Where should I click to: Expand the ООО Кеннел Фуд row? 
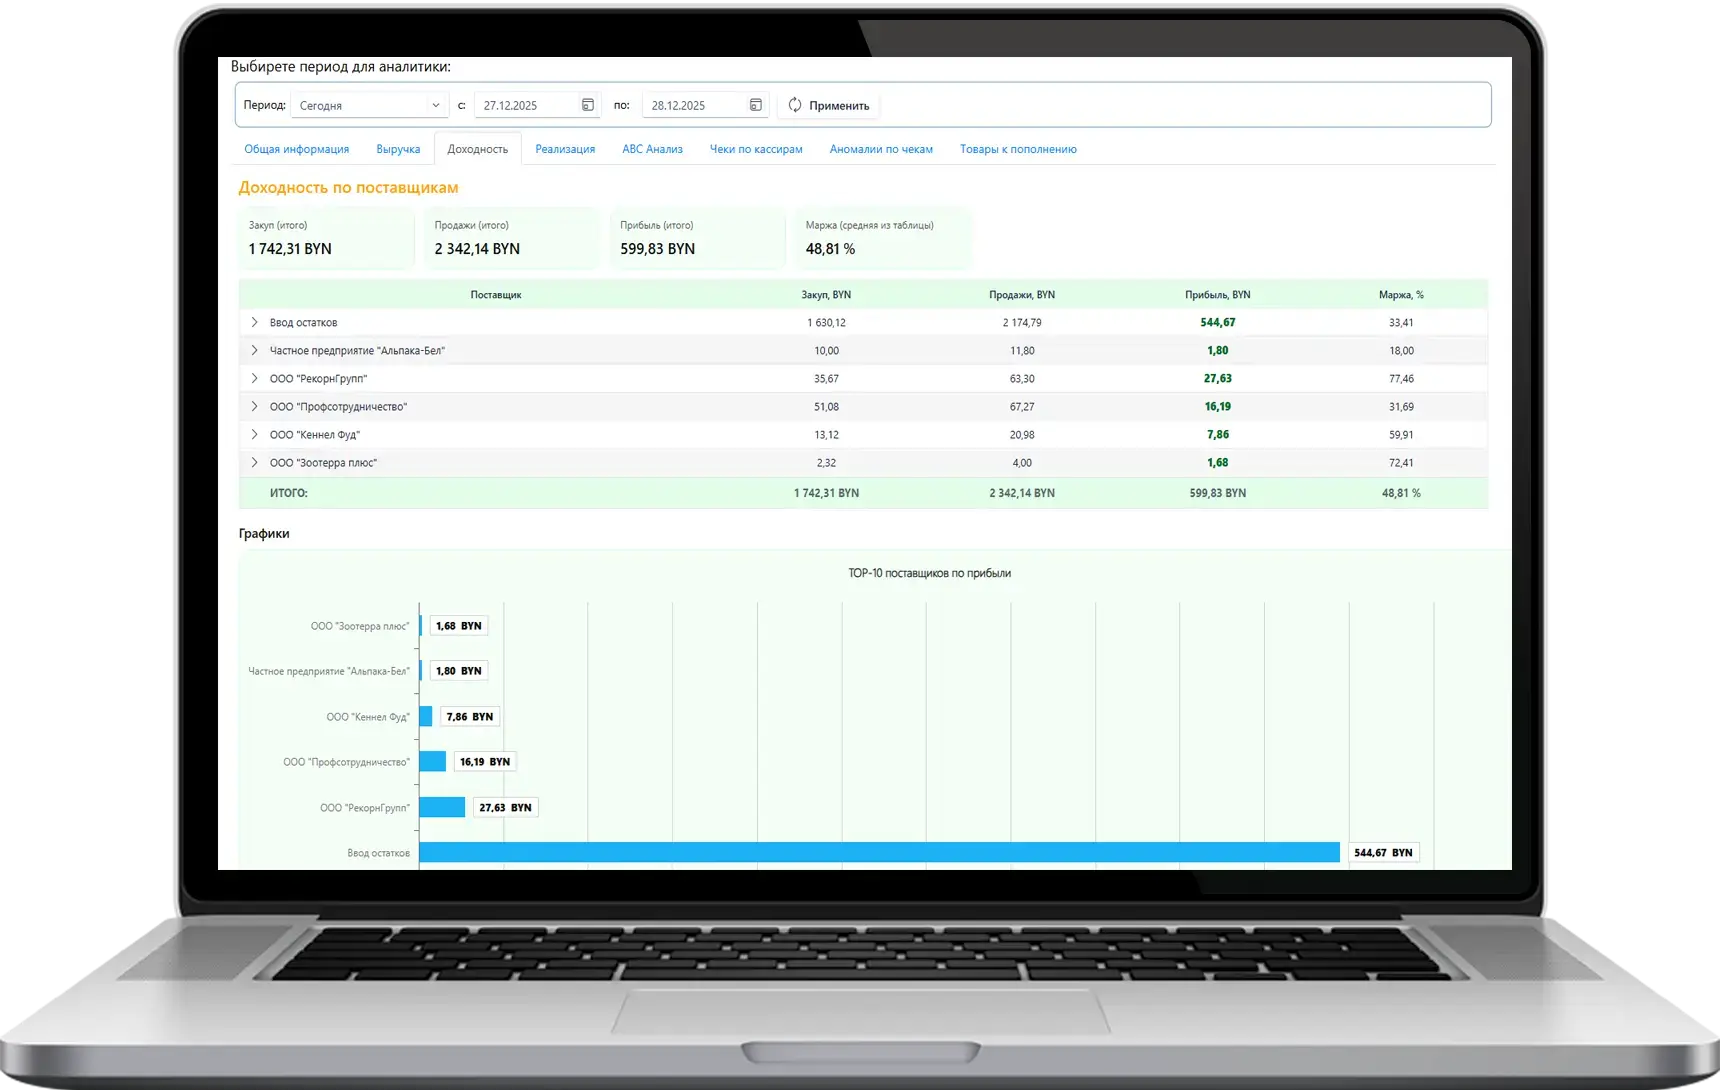click(254, 434)
